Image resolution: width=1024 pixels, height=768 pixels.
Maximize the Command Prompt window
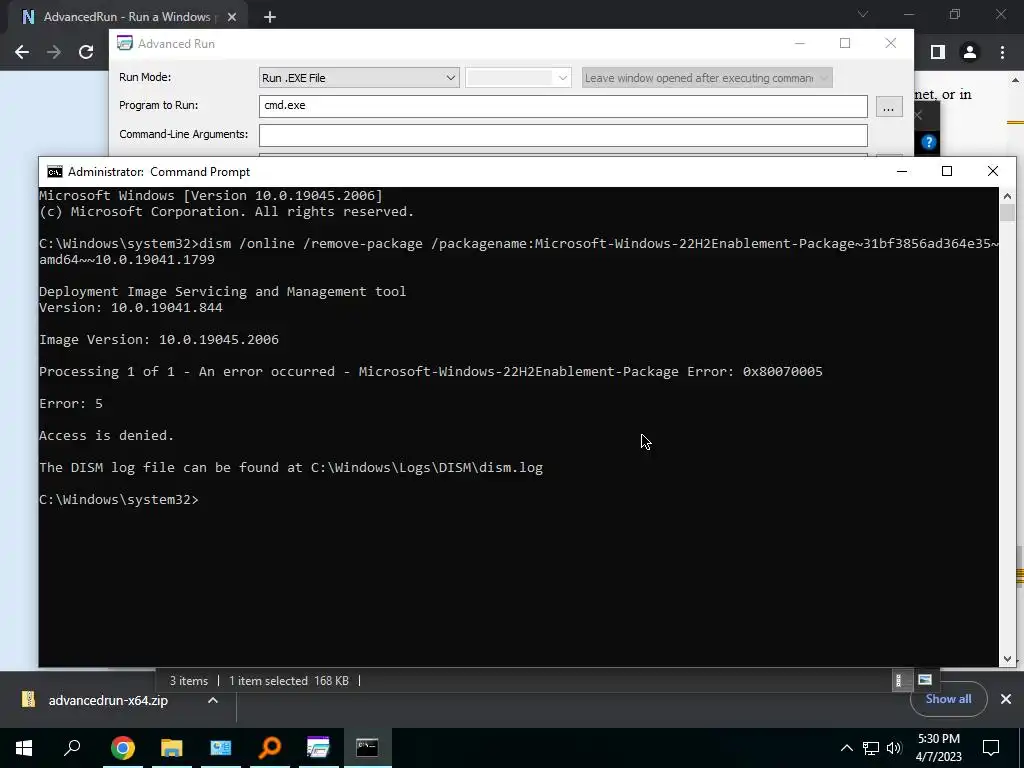click(947, 171)
